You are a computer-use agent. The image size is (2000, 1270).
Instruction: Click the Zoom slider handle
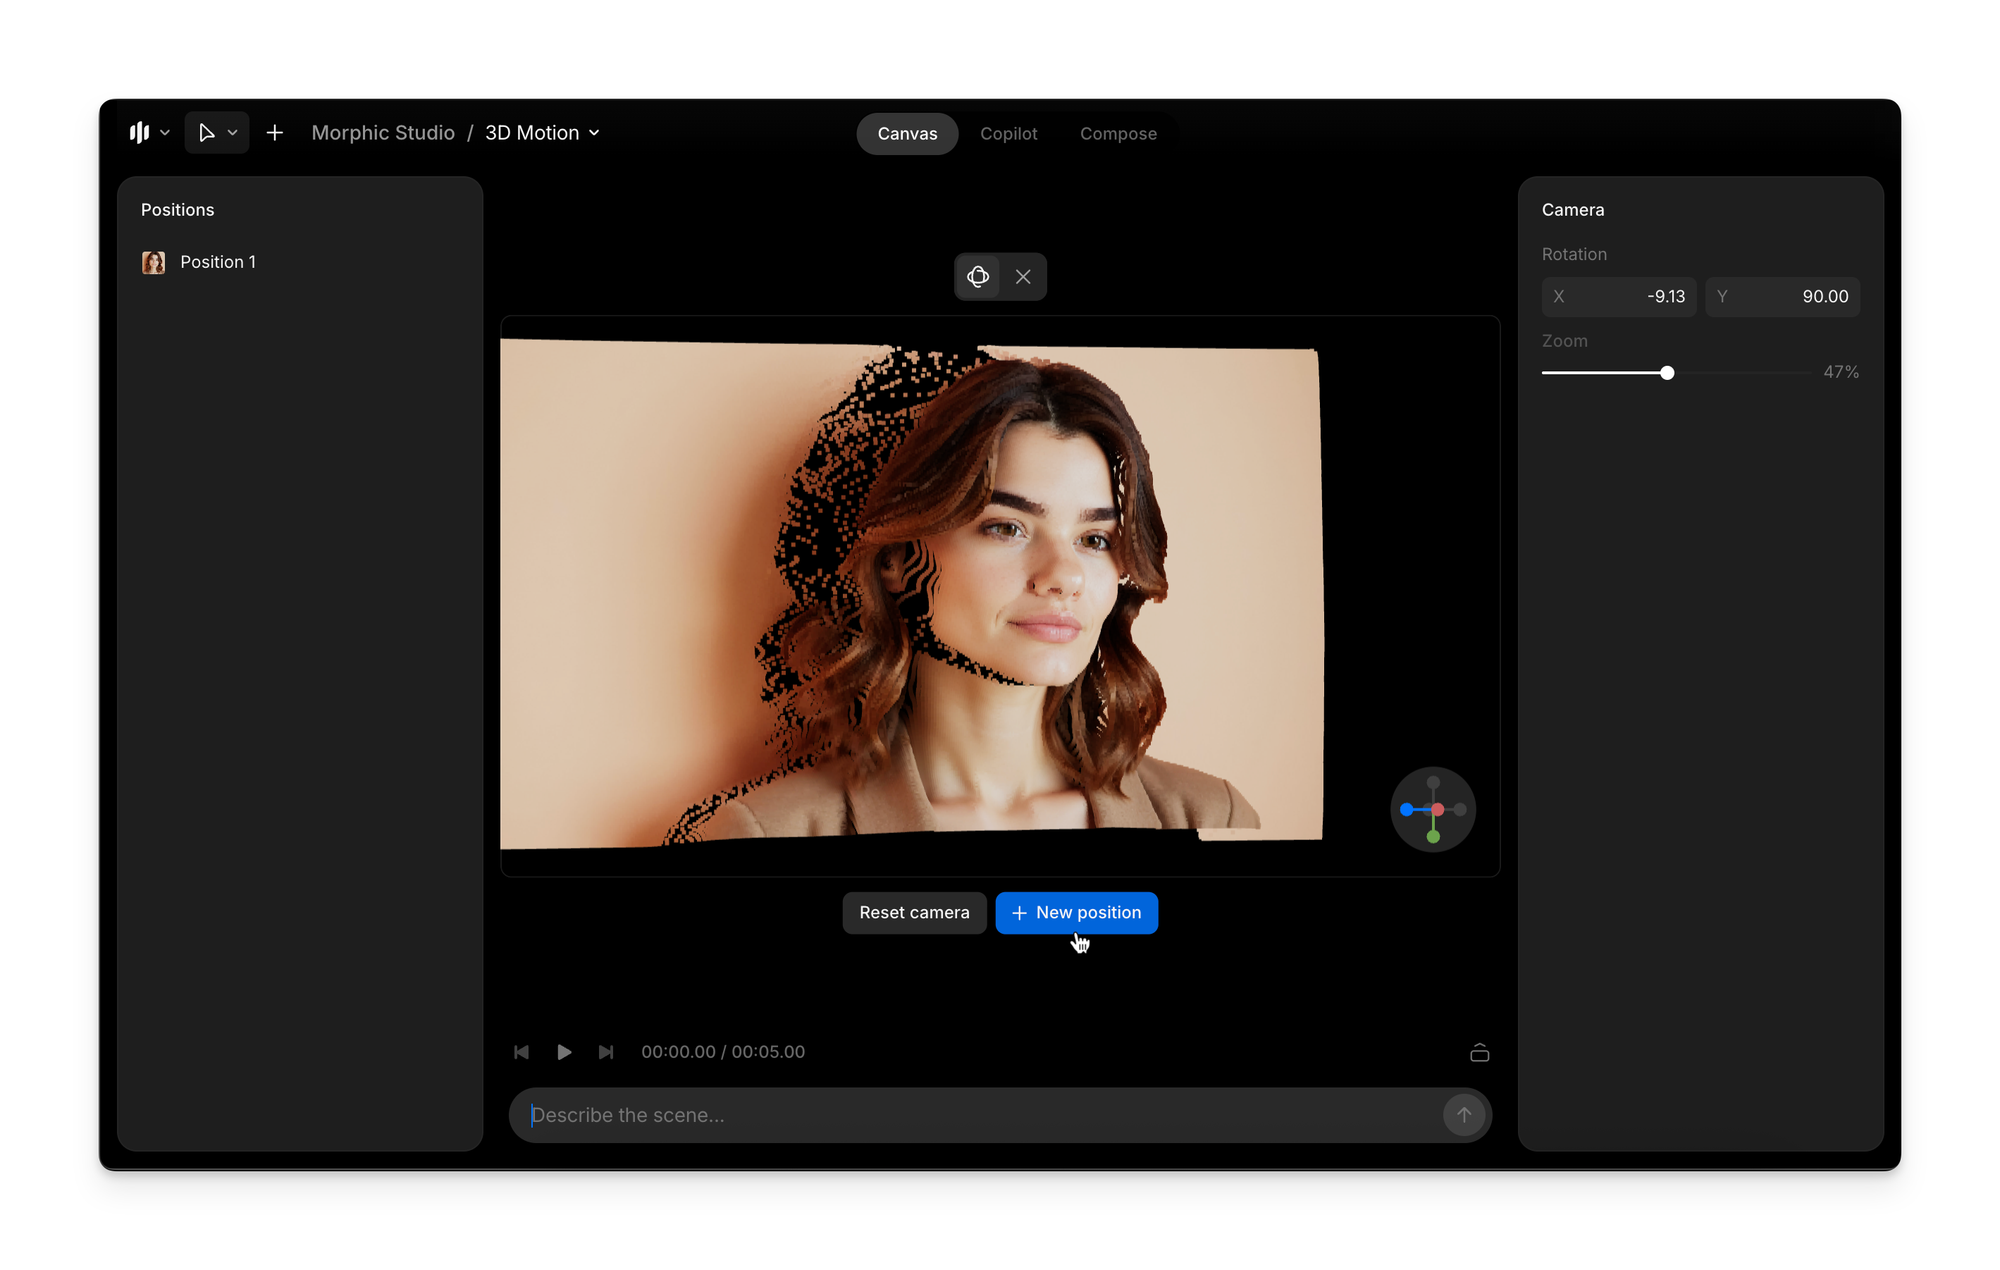[x=1667, y=373]
